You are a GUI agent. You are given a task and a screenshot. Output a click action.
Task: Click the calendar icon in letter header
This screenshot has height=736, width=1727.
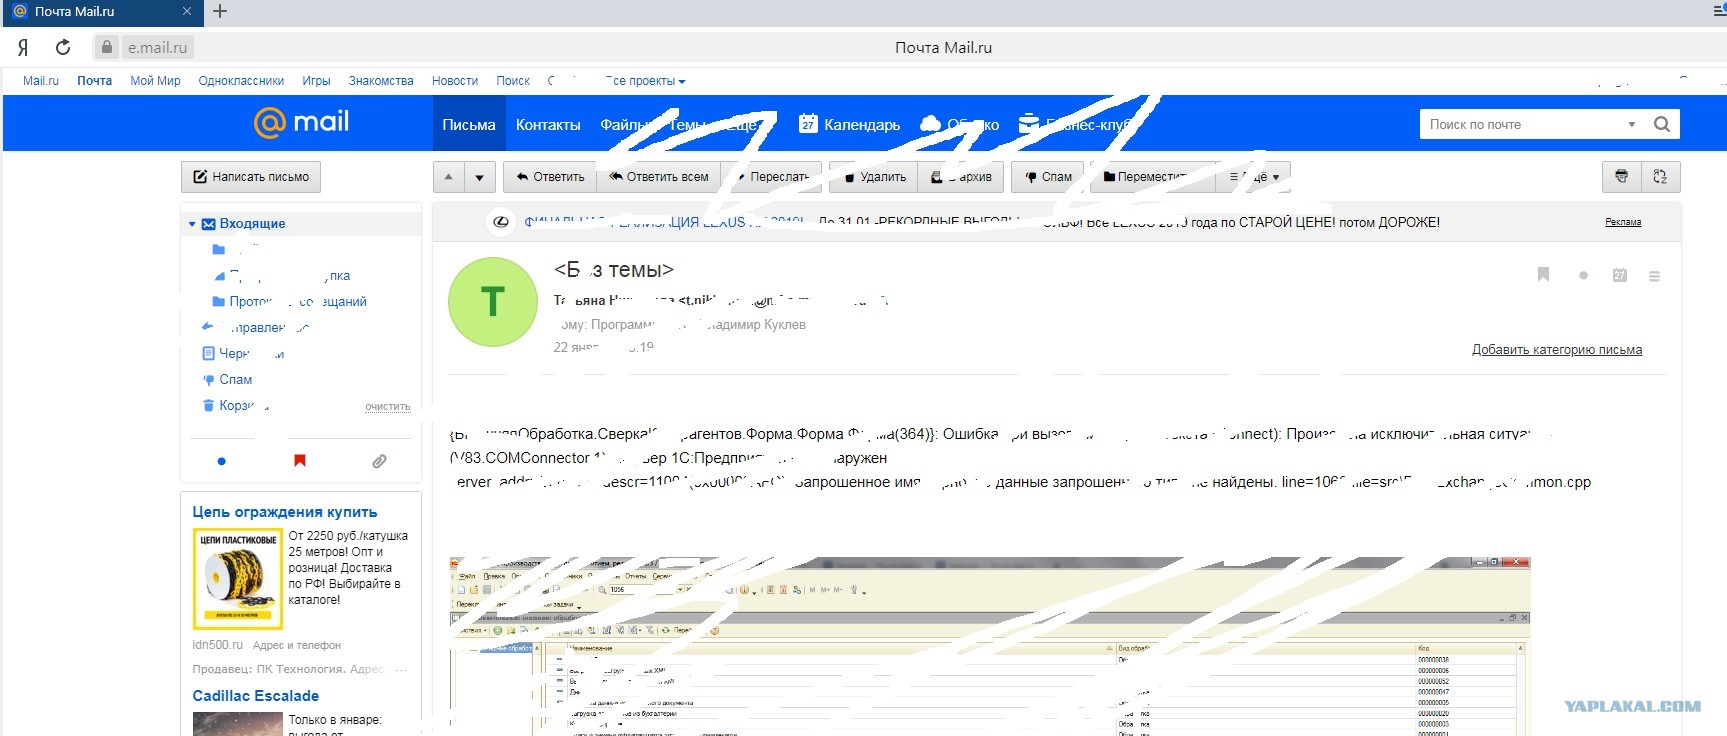click(x=1620, y=275)
